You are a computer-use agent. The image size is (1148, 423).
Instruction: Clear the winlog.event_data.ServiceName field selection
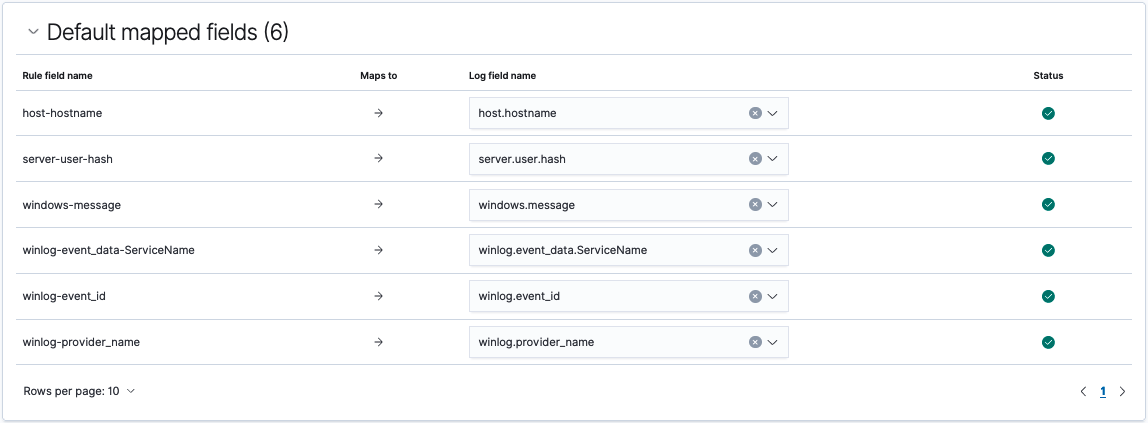click(755, 250)
